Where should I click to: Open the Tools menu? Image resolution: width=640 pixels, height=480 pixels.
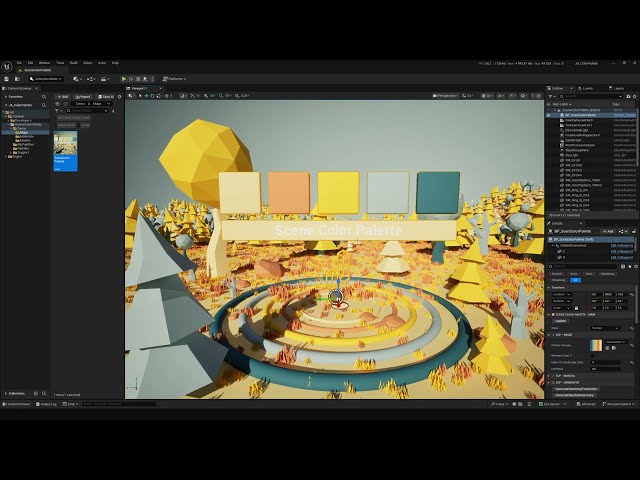(x=60, y=63)
